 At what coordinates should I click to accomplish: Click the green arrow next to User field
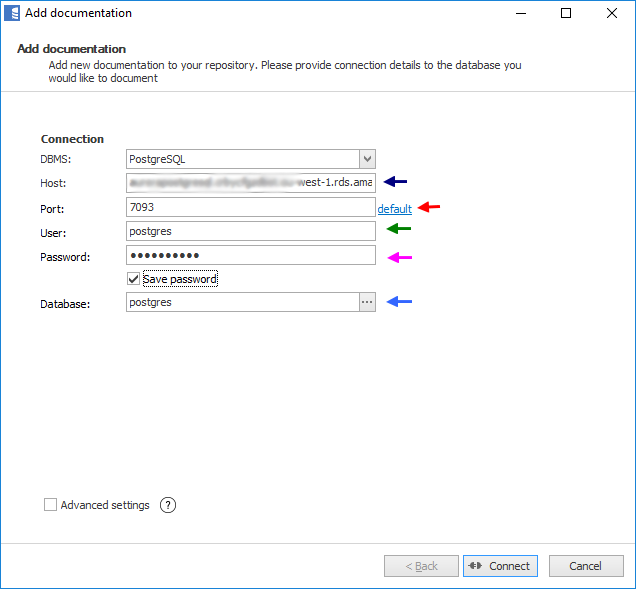click(399, 229)
